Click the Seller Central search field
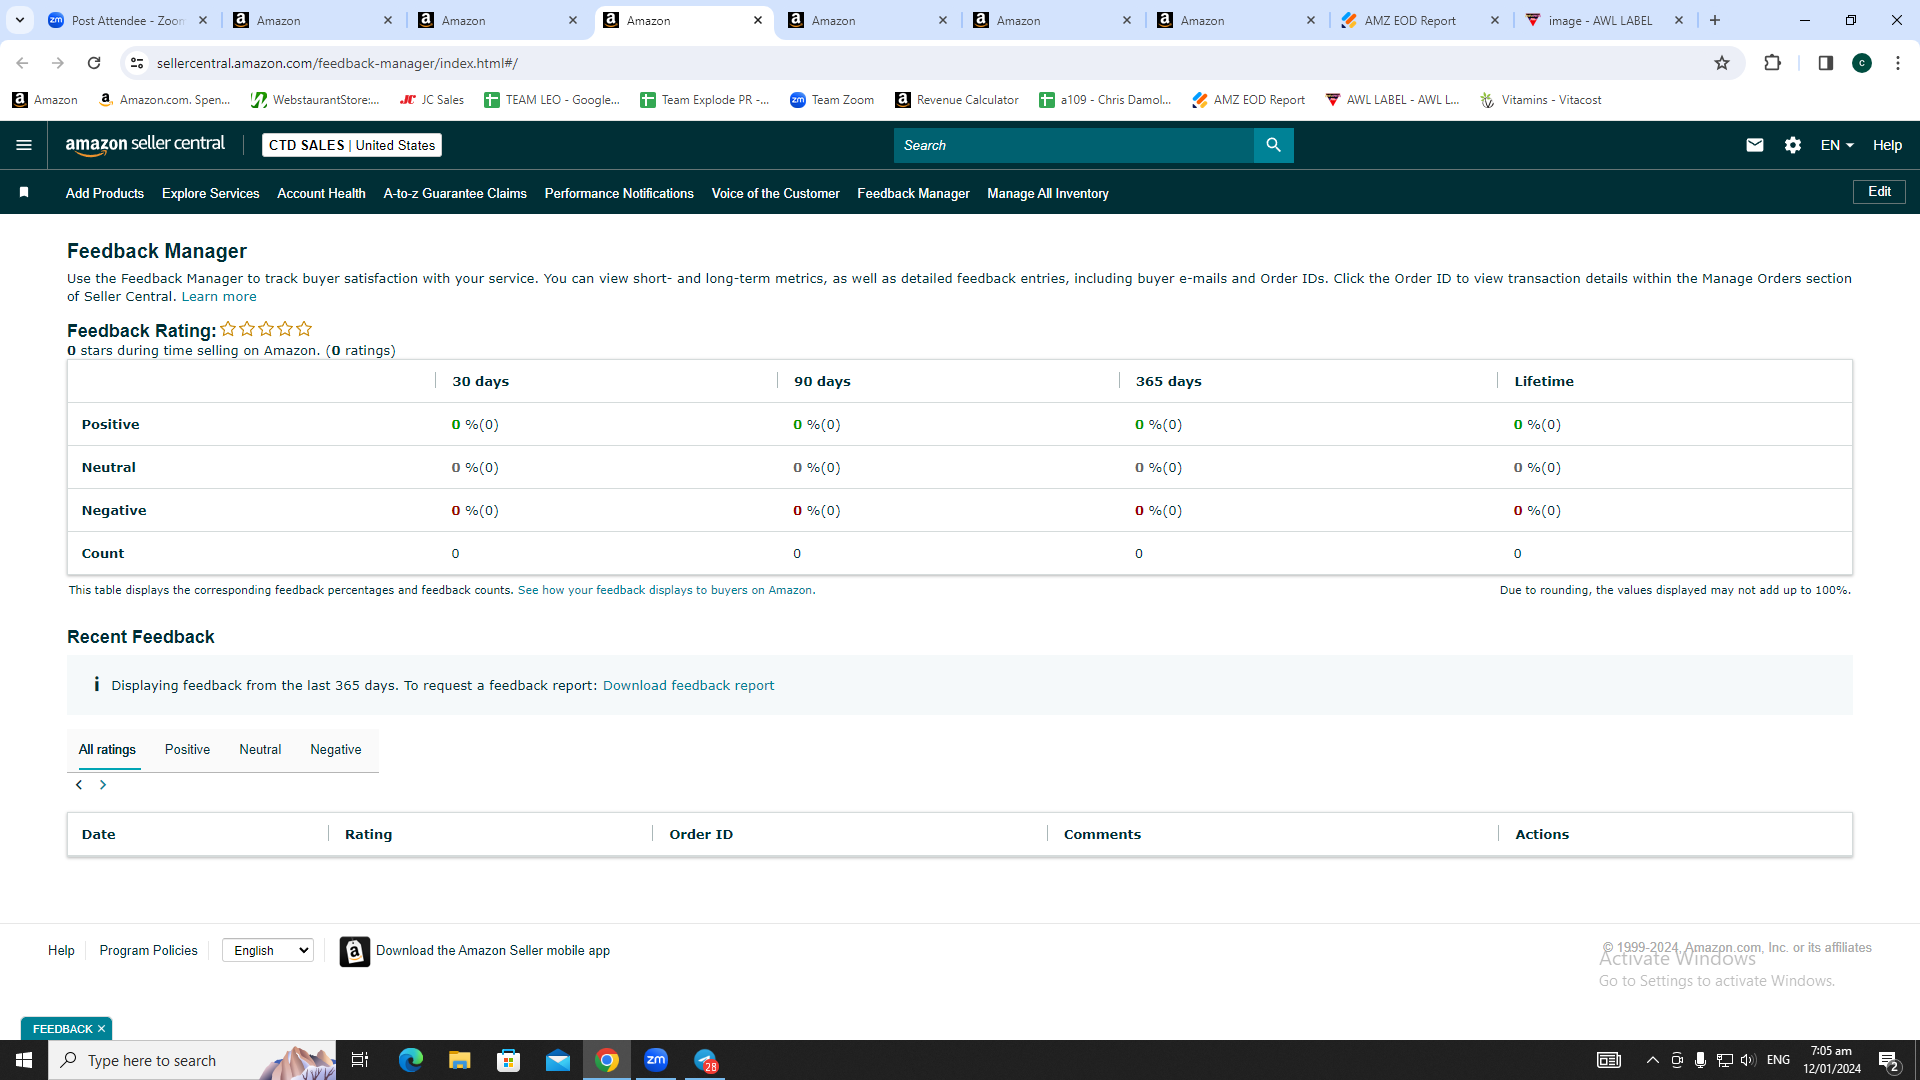The height and width of the screenshot is (1080, 1920). click(1074, 145)
